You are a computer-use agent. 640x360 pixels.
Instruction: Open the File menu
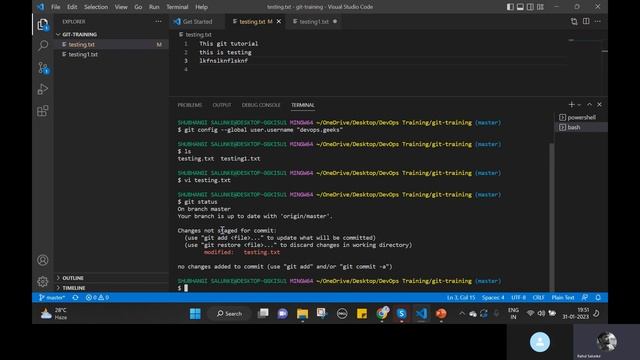coord(56,7)
